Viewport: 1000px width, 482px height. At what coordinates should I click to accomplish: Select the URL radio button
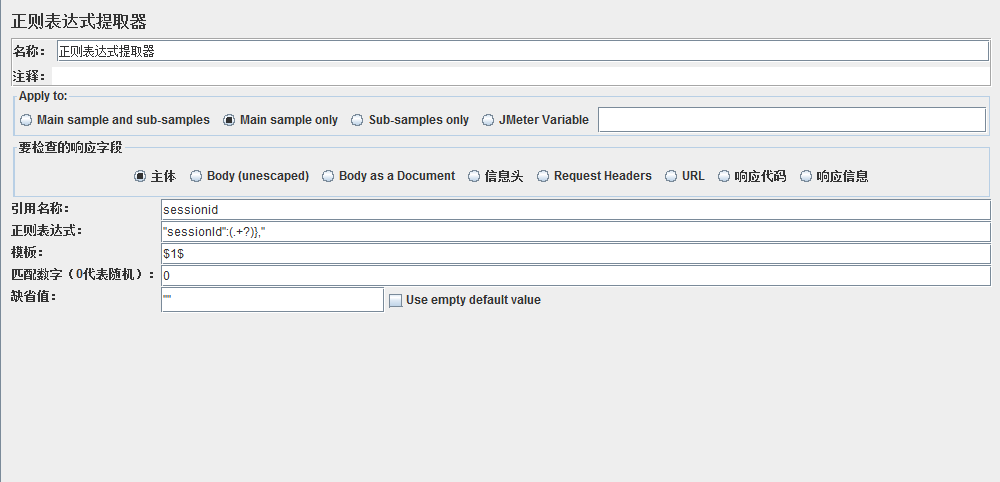tap(671, 176)
